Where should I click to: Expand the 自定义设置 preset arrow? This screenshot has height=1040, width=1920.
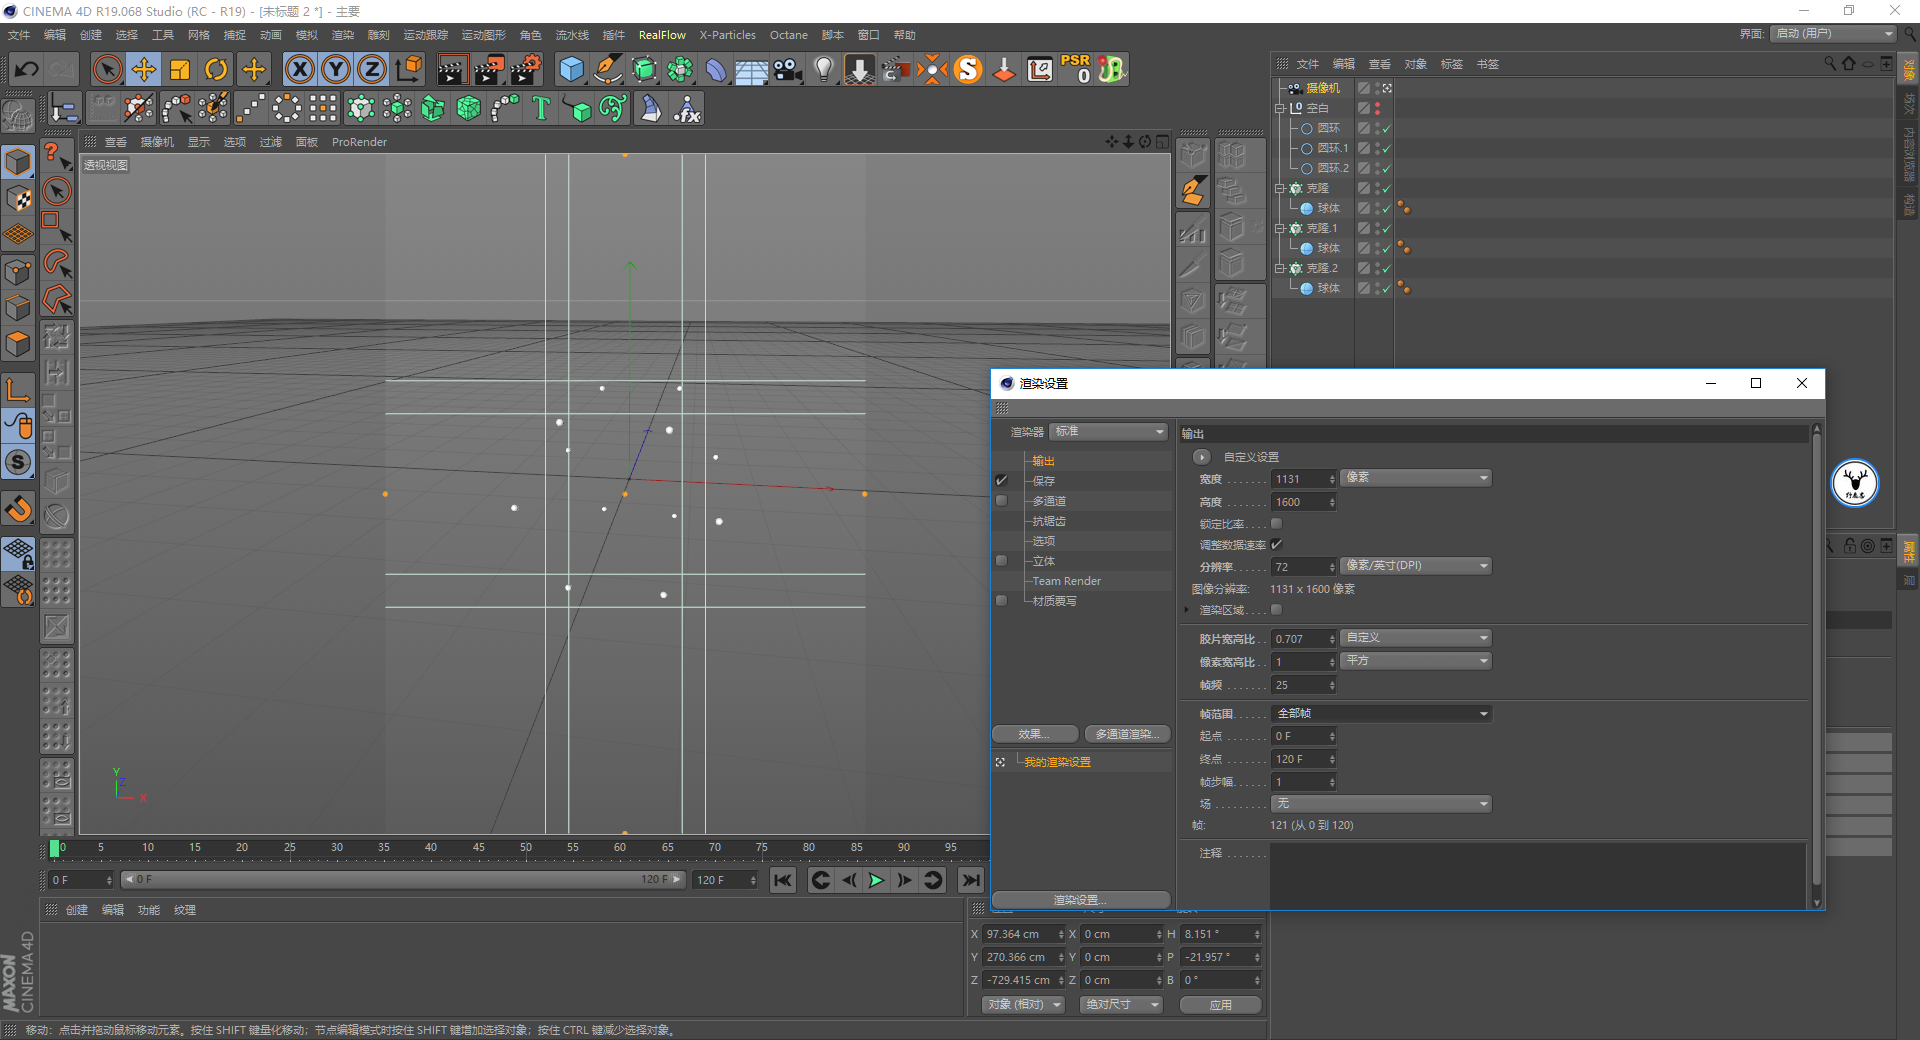pyautogui.click(x=1202, y=457)
